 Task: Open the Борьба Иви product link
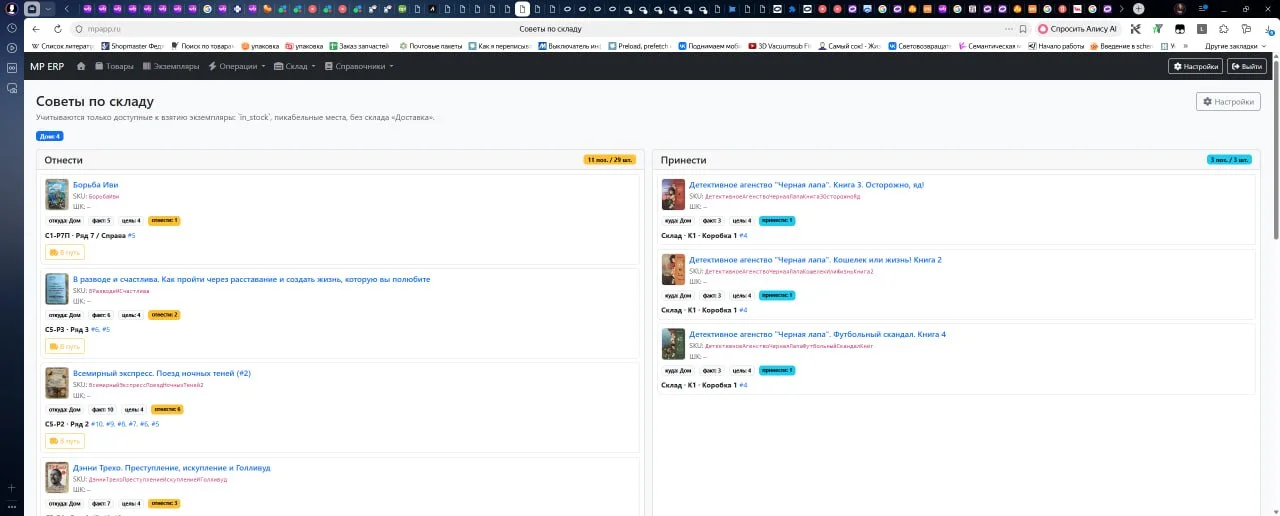[x=95, y=185]
